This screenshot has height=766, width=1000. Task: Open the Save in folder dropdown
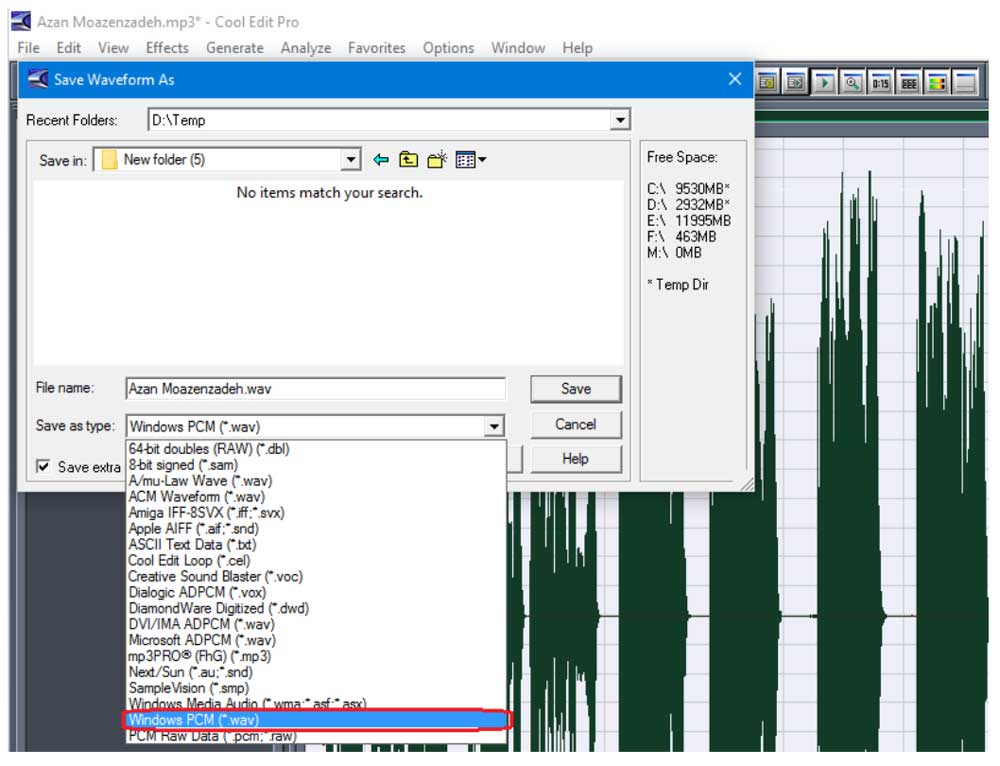tap(350, 160)
